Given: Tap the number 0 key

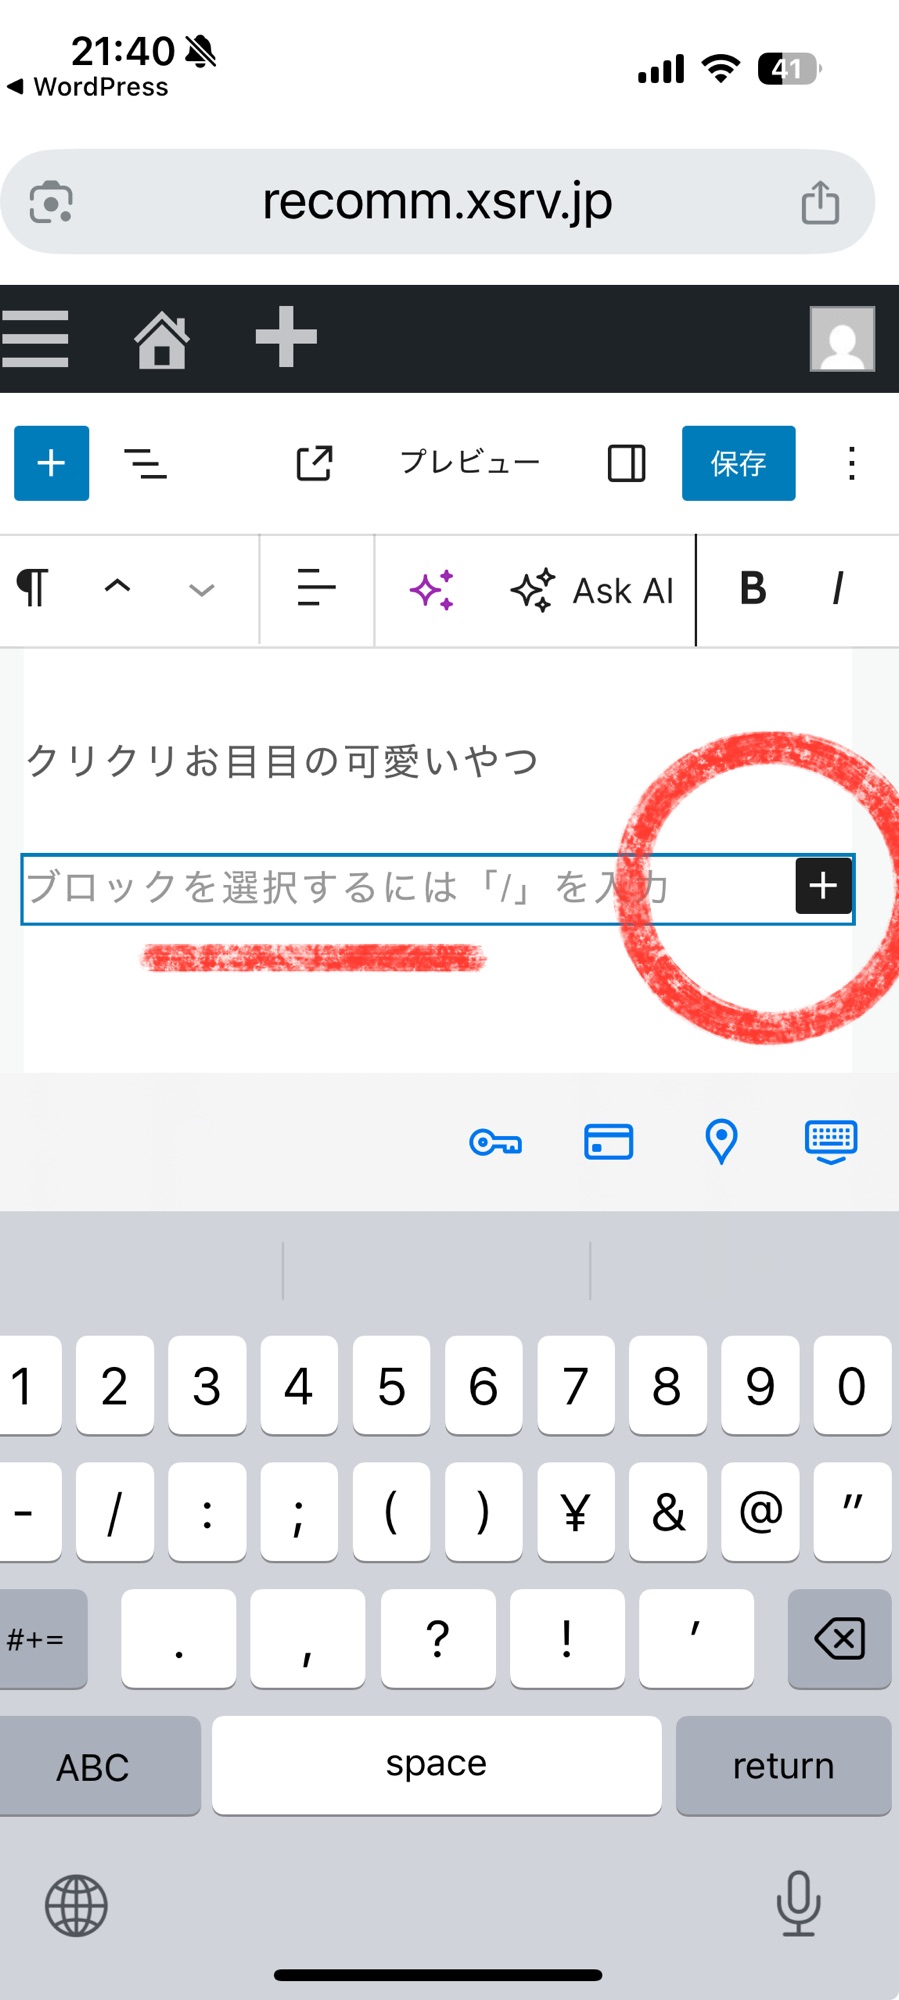Looking at the screenshot, I should coord(852,1385).
